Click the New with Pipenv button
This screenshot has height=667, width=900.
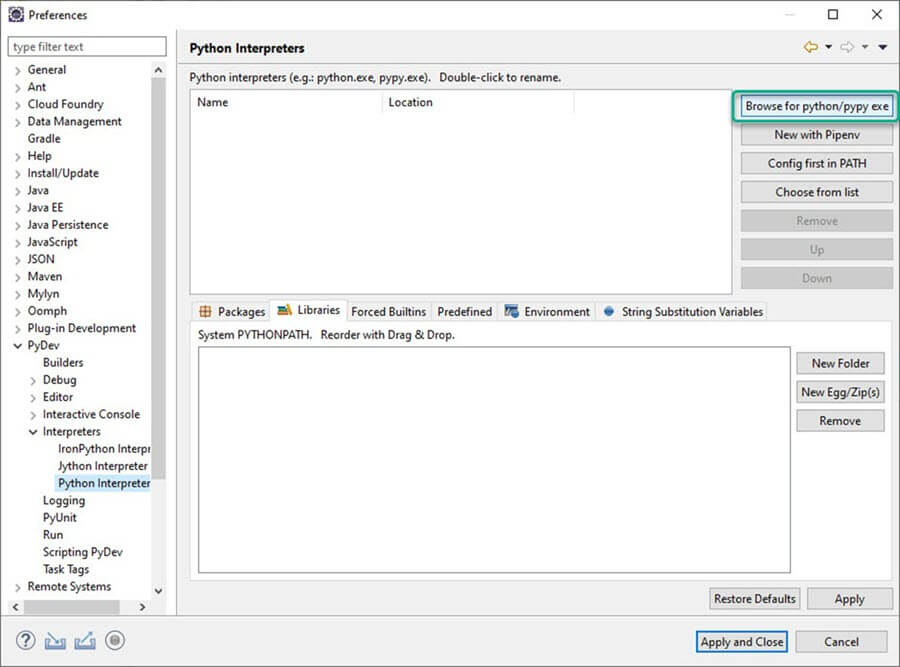[x=816, y=135]
